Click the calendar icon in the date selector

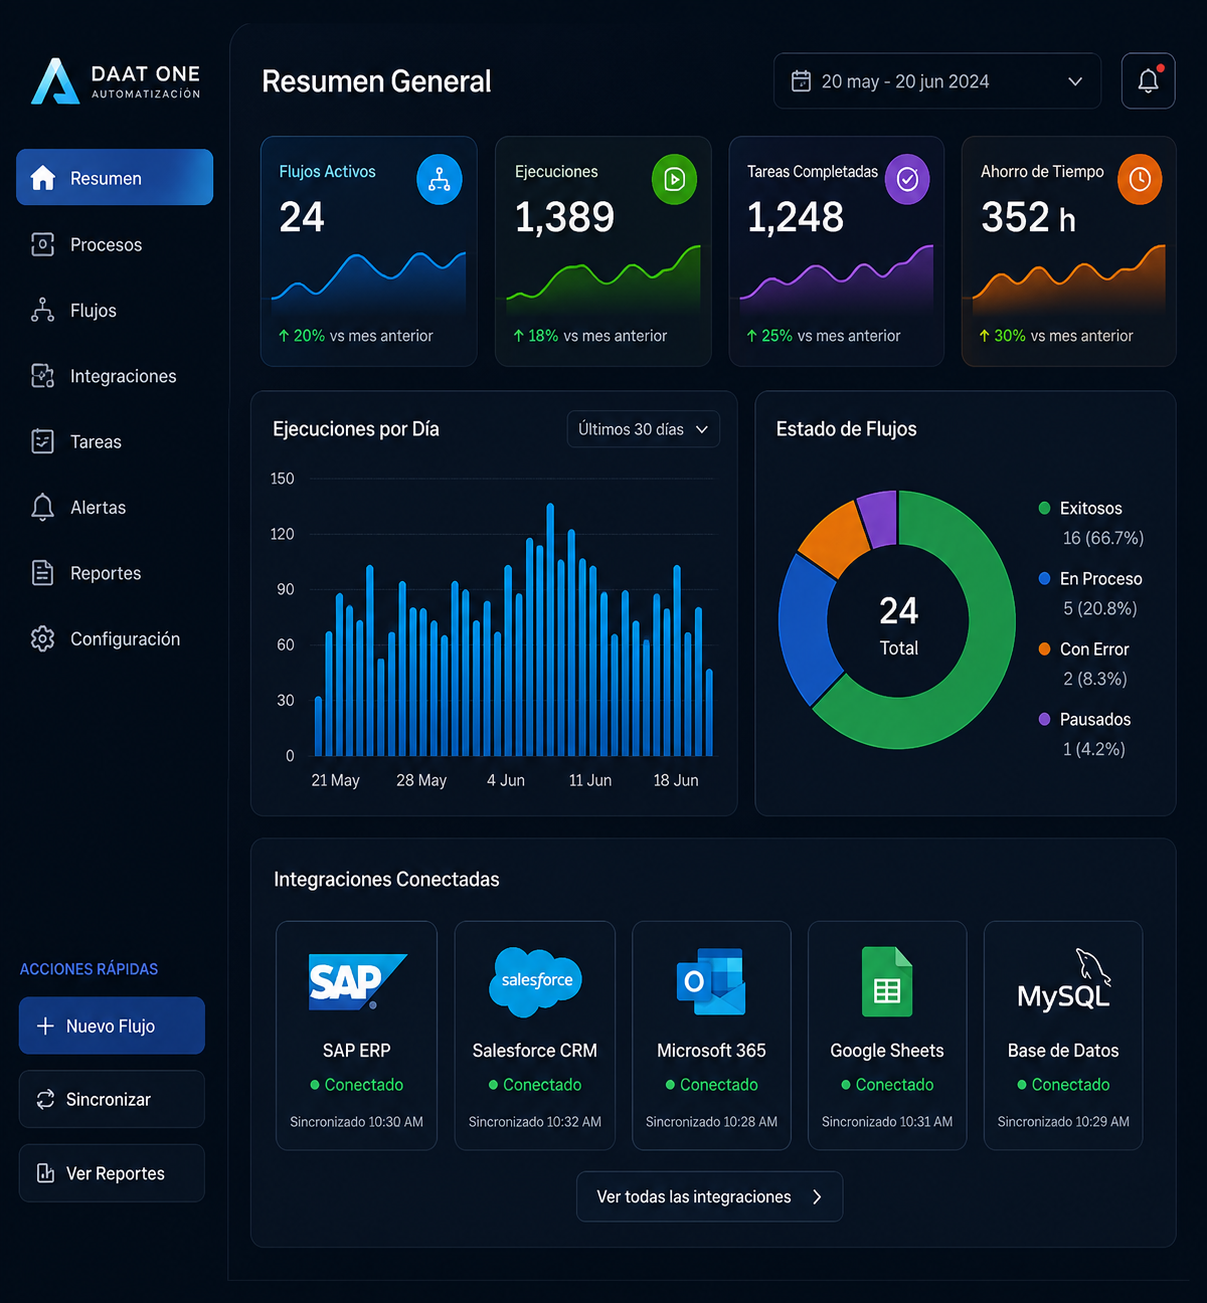[x=801, y=81]
